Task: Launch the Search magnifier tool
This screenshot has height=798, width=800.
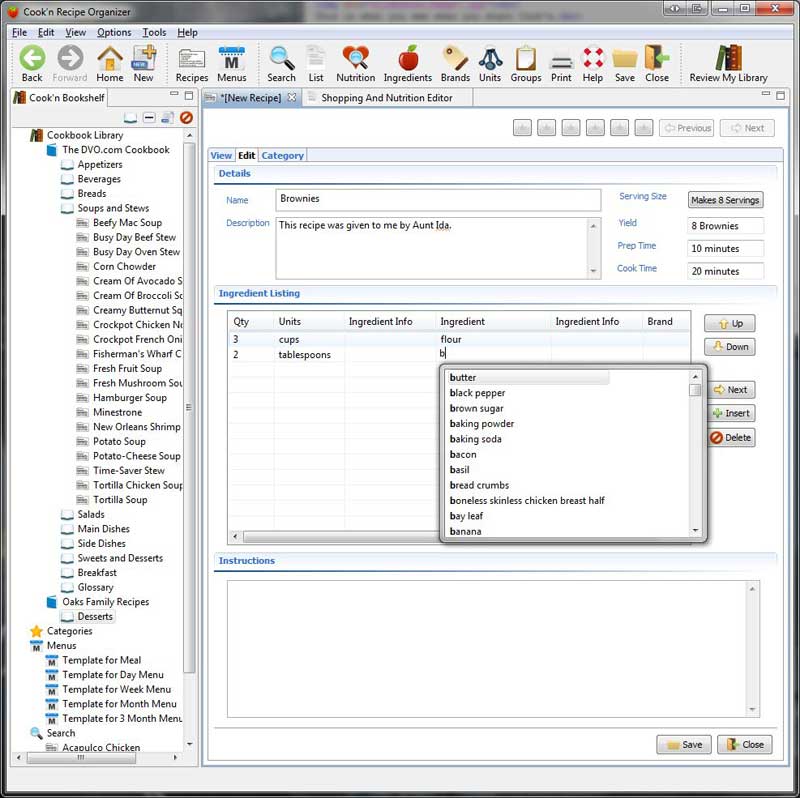Action: 281,64
